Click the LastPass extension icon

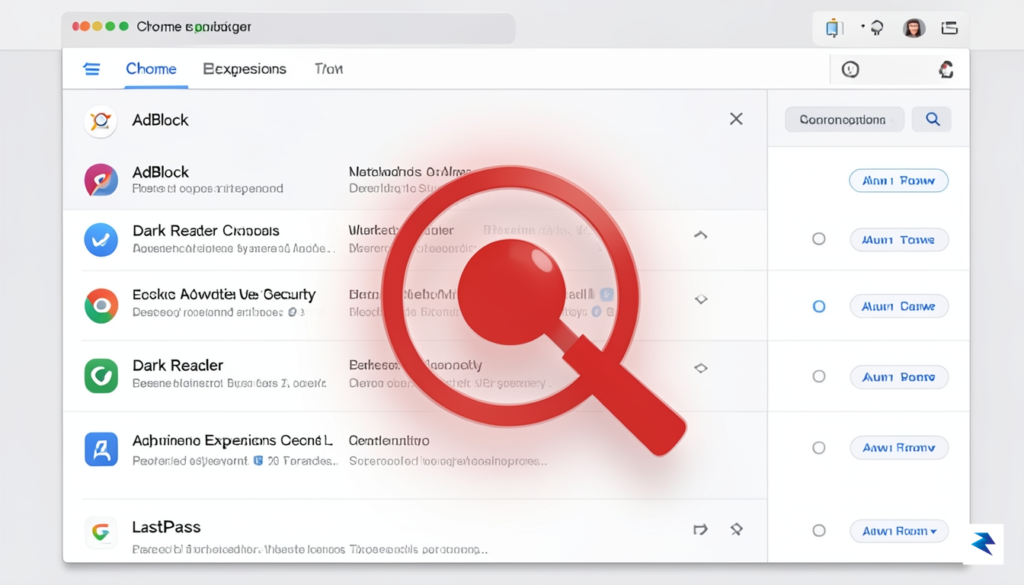(x=101, y=532)
